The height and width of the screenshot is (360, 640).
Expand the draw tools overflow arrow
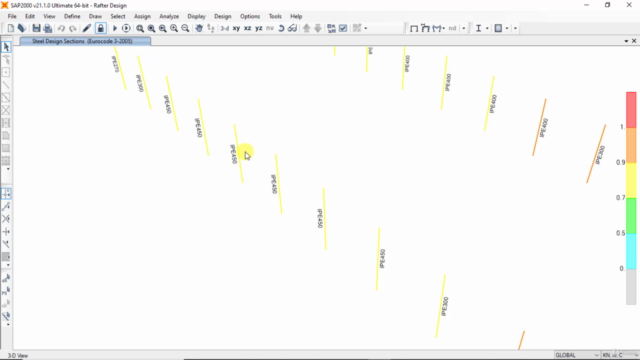[8, 169]
